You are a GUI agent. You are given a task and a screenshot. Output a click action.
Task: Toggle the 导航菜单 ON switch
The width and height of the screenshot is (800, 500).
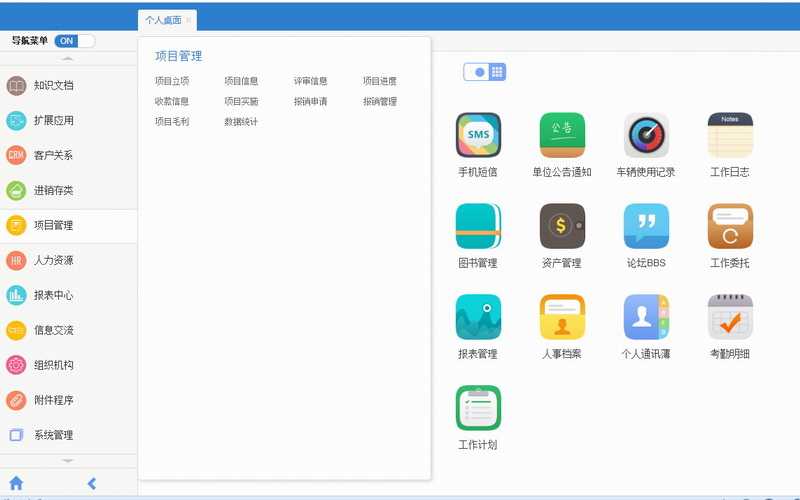point(74,41)
